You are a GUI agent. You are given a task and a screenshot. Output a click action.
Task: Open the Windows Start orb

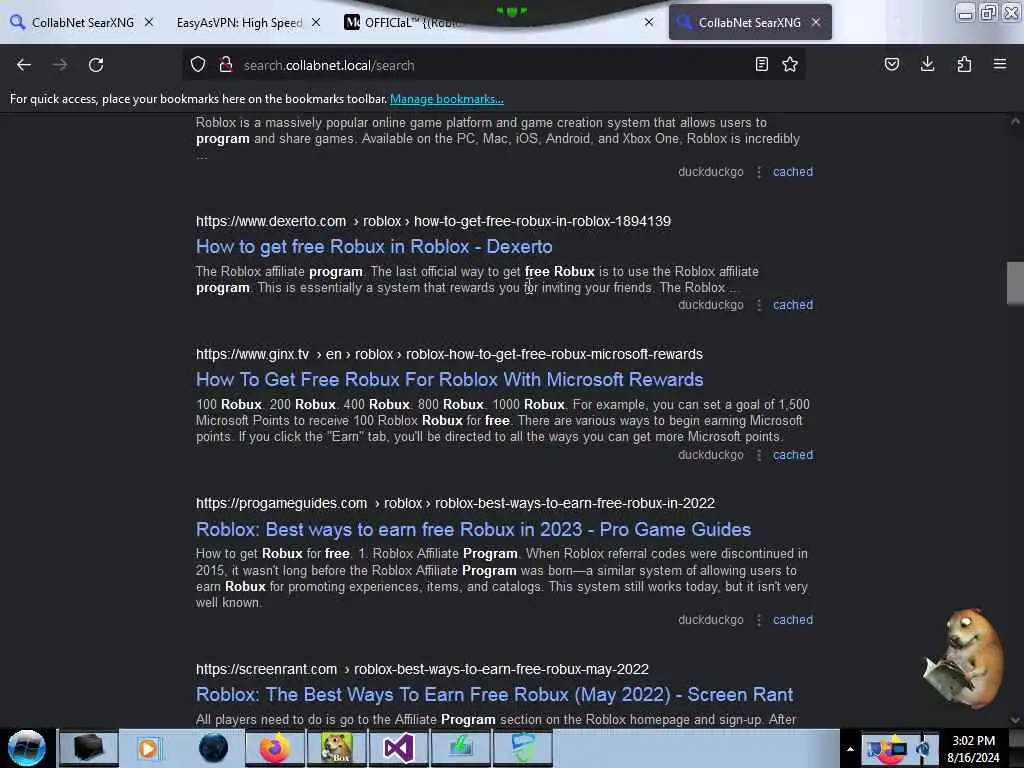pos(27,748)
